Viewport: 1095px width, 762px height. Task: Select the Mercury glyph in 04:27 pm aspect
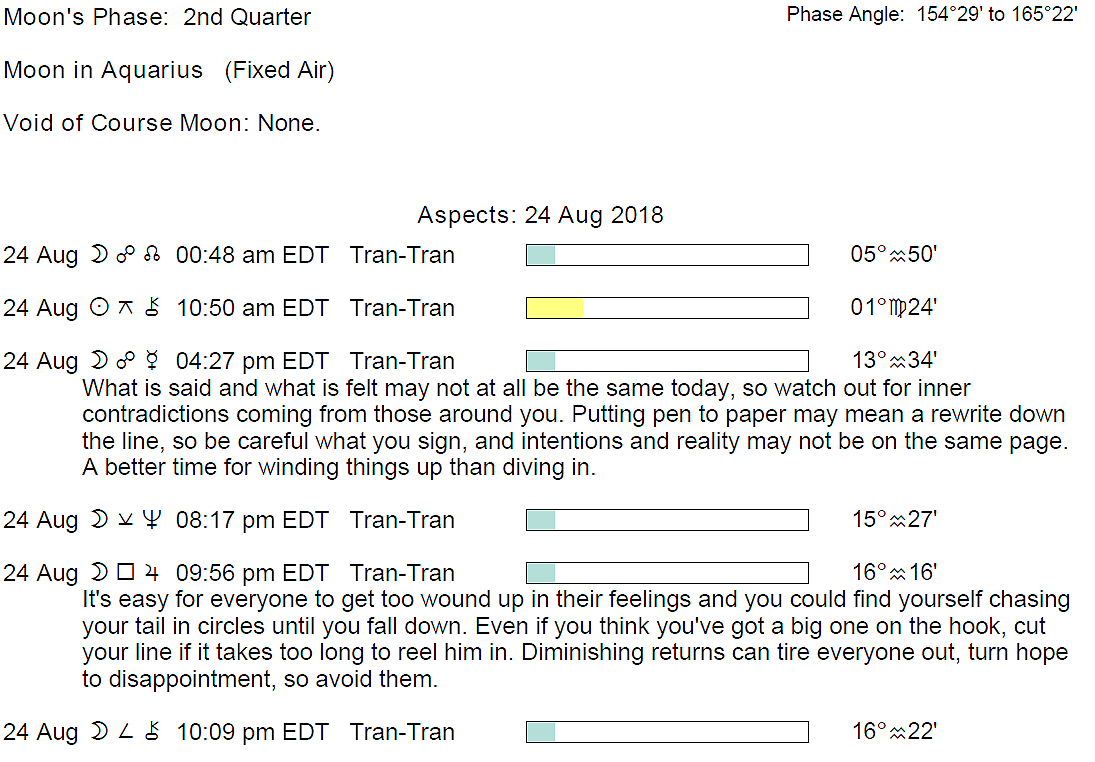point(152,362)
